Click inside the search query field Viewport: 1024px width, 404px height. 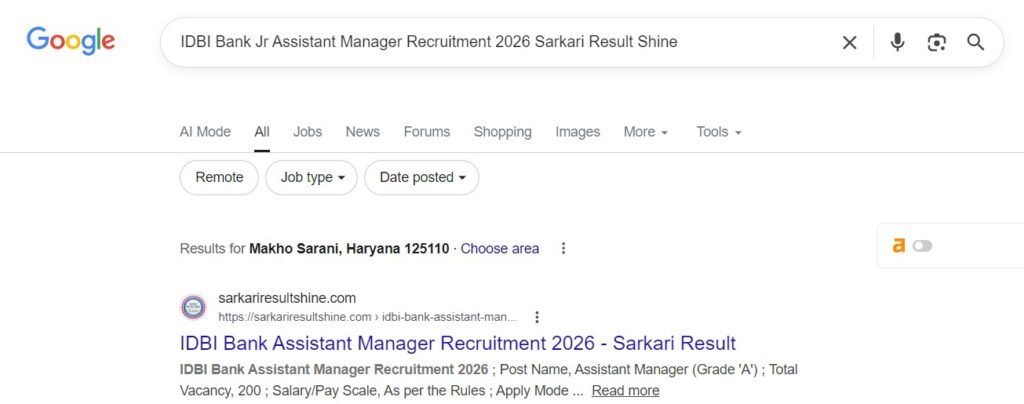point(500,42)
